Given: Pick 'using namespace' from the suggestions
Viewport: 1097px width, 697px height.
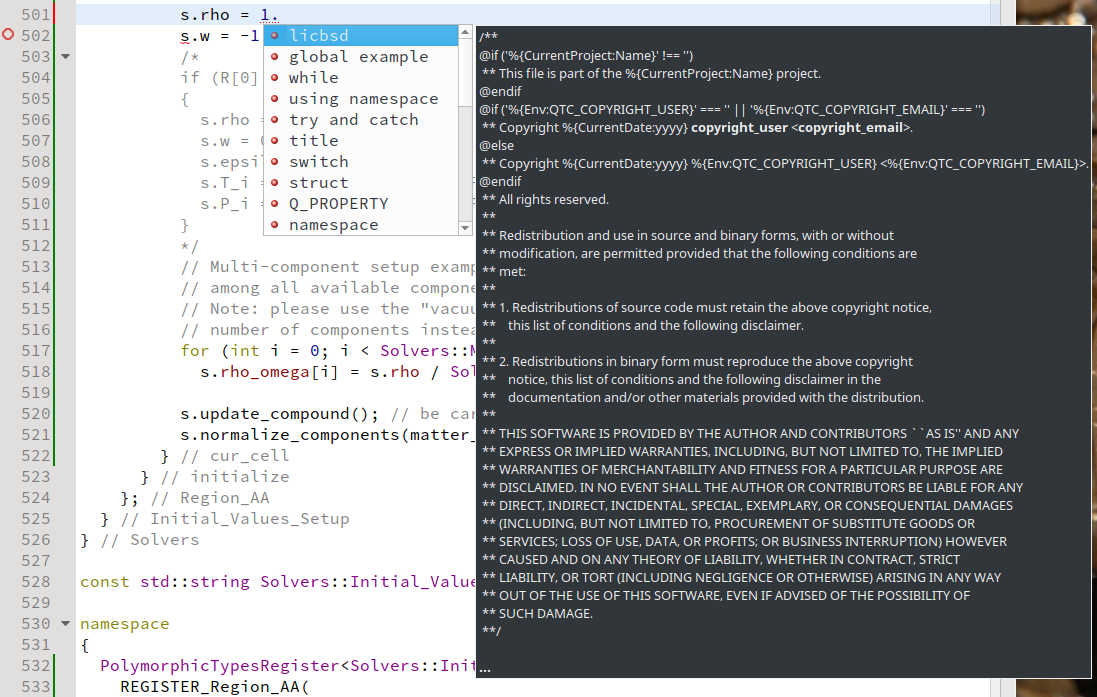Looking at the screenshot, I should [x=363, y=99].
